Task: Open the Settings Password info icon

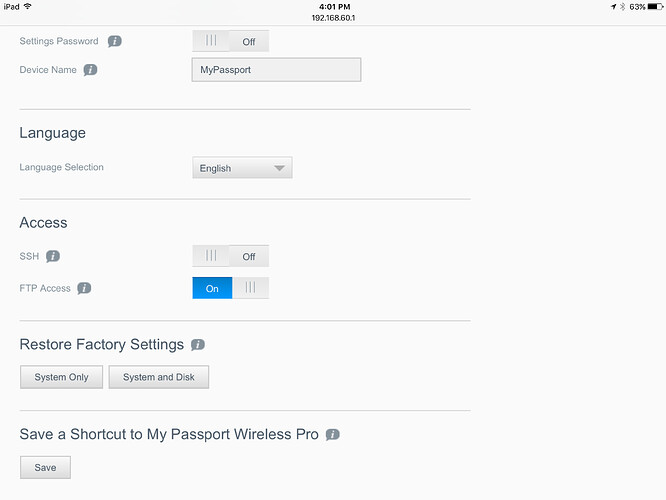Action: (x=115, y=41)
